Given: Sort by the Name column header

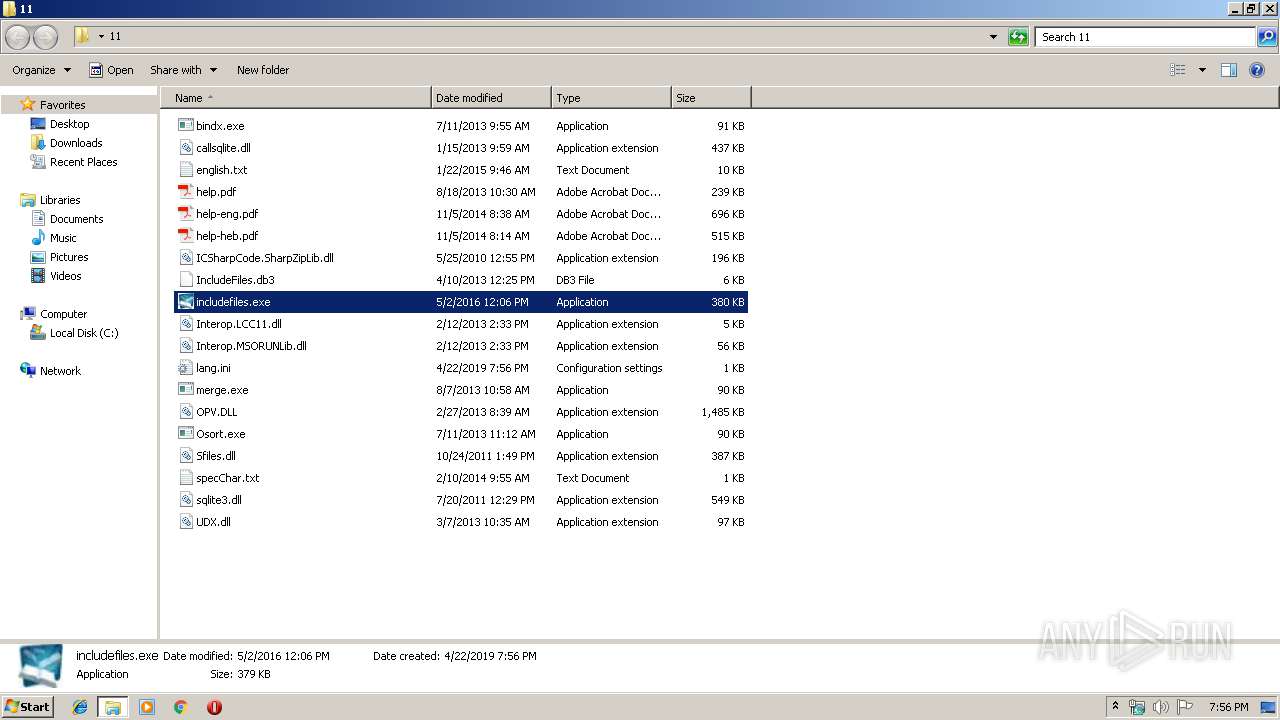Looking at the screenshot, I should pos(295,98).
